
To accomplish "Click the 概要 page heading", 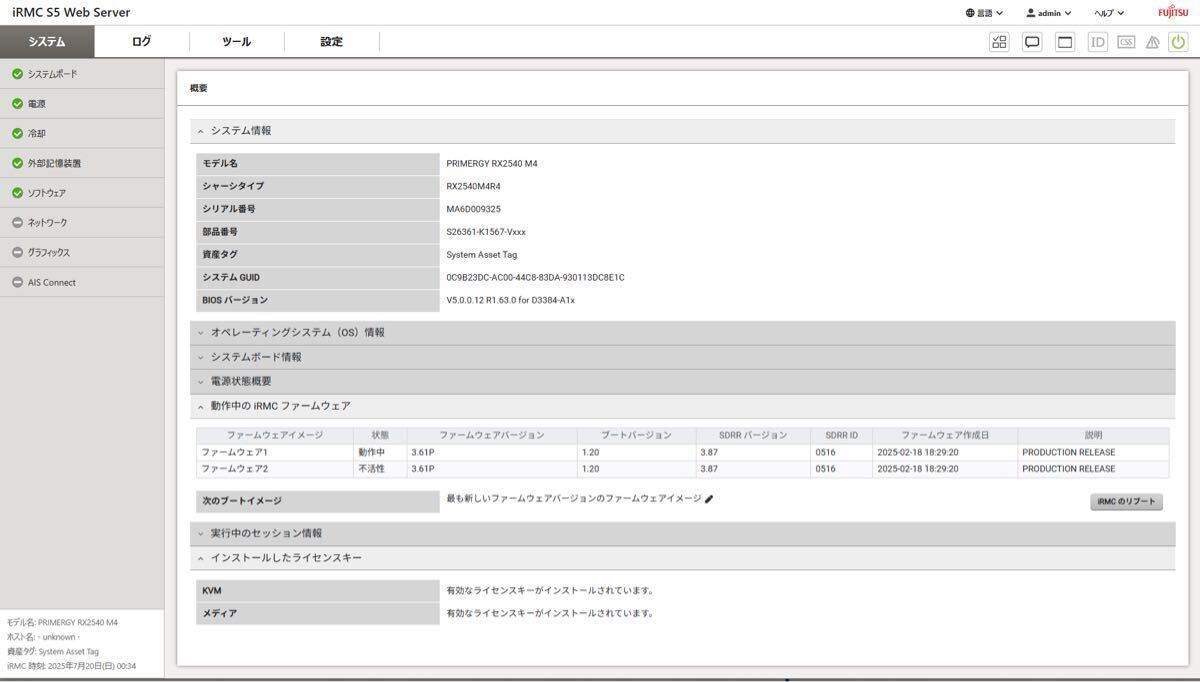I will pos(199,88).
